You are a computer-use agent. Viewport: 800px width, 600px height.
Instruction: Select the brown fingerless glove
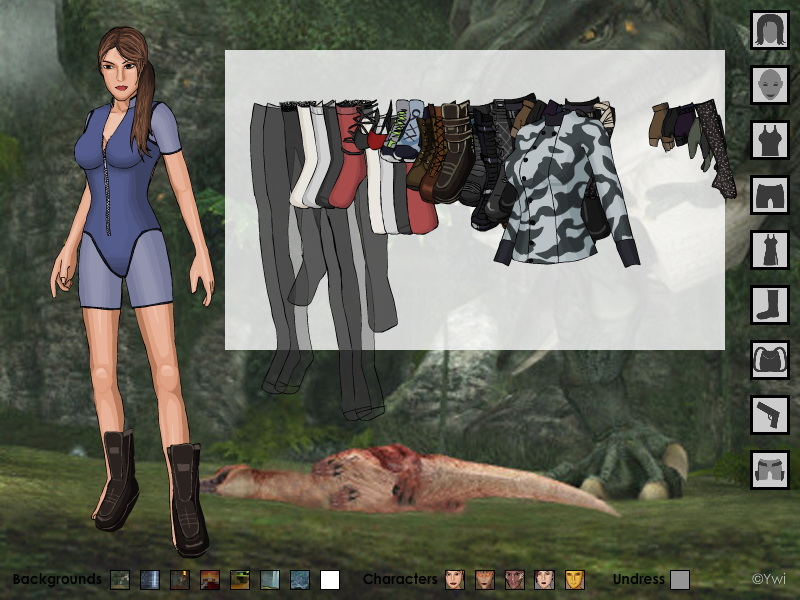(x=658, y=125)
